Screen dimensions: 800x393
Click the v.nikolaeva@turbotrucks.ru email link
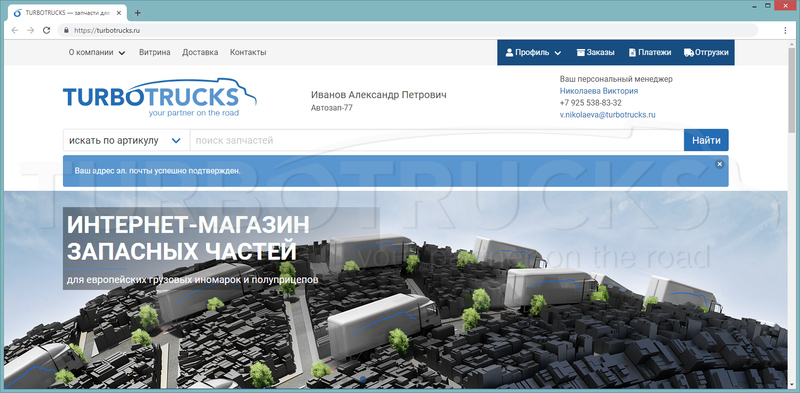tap(608, 115)
